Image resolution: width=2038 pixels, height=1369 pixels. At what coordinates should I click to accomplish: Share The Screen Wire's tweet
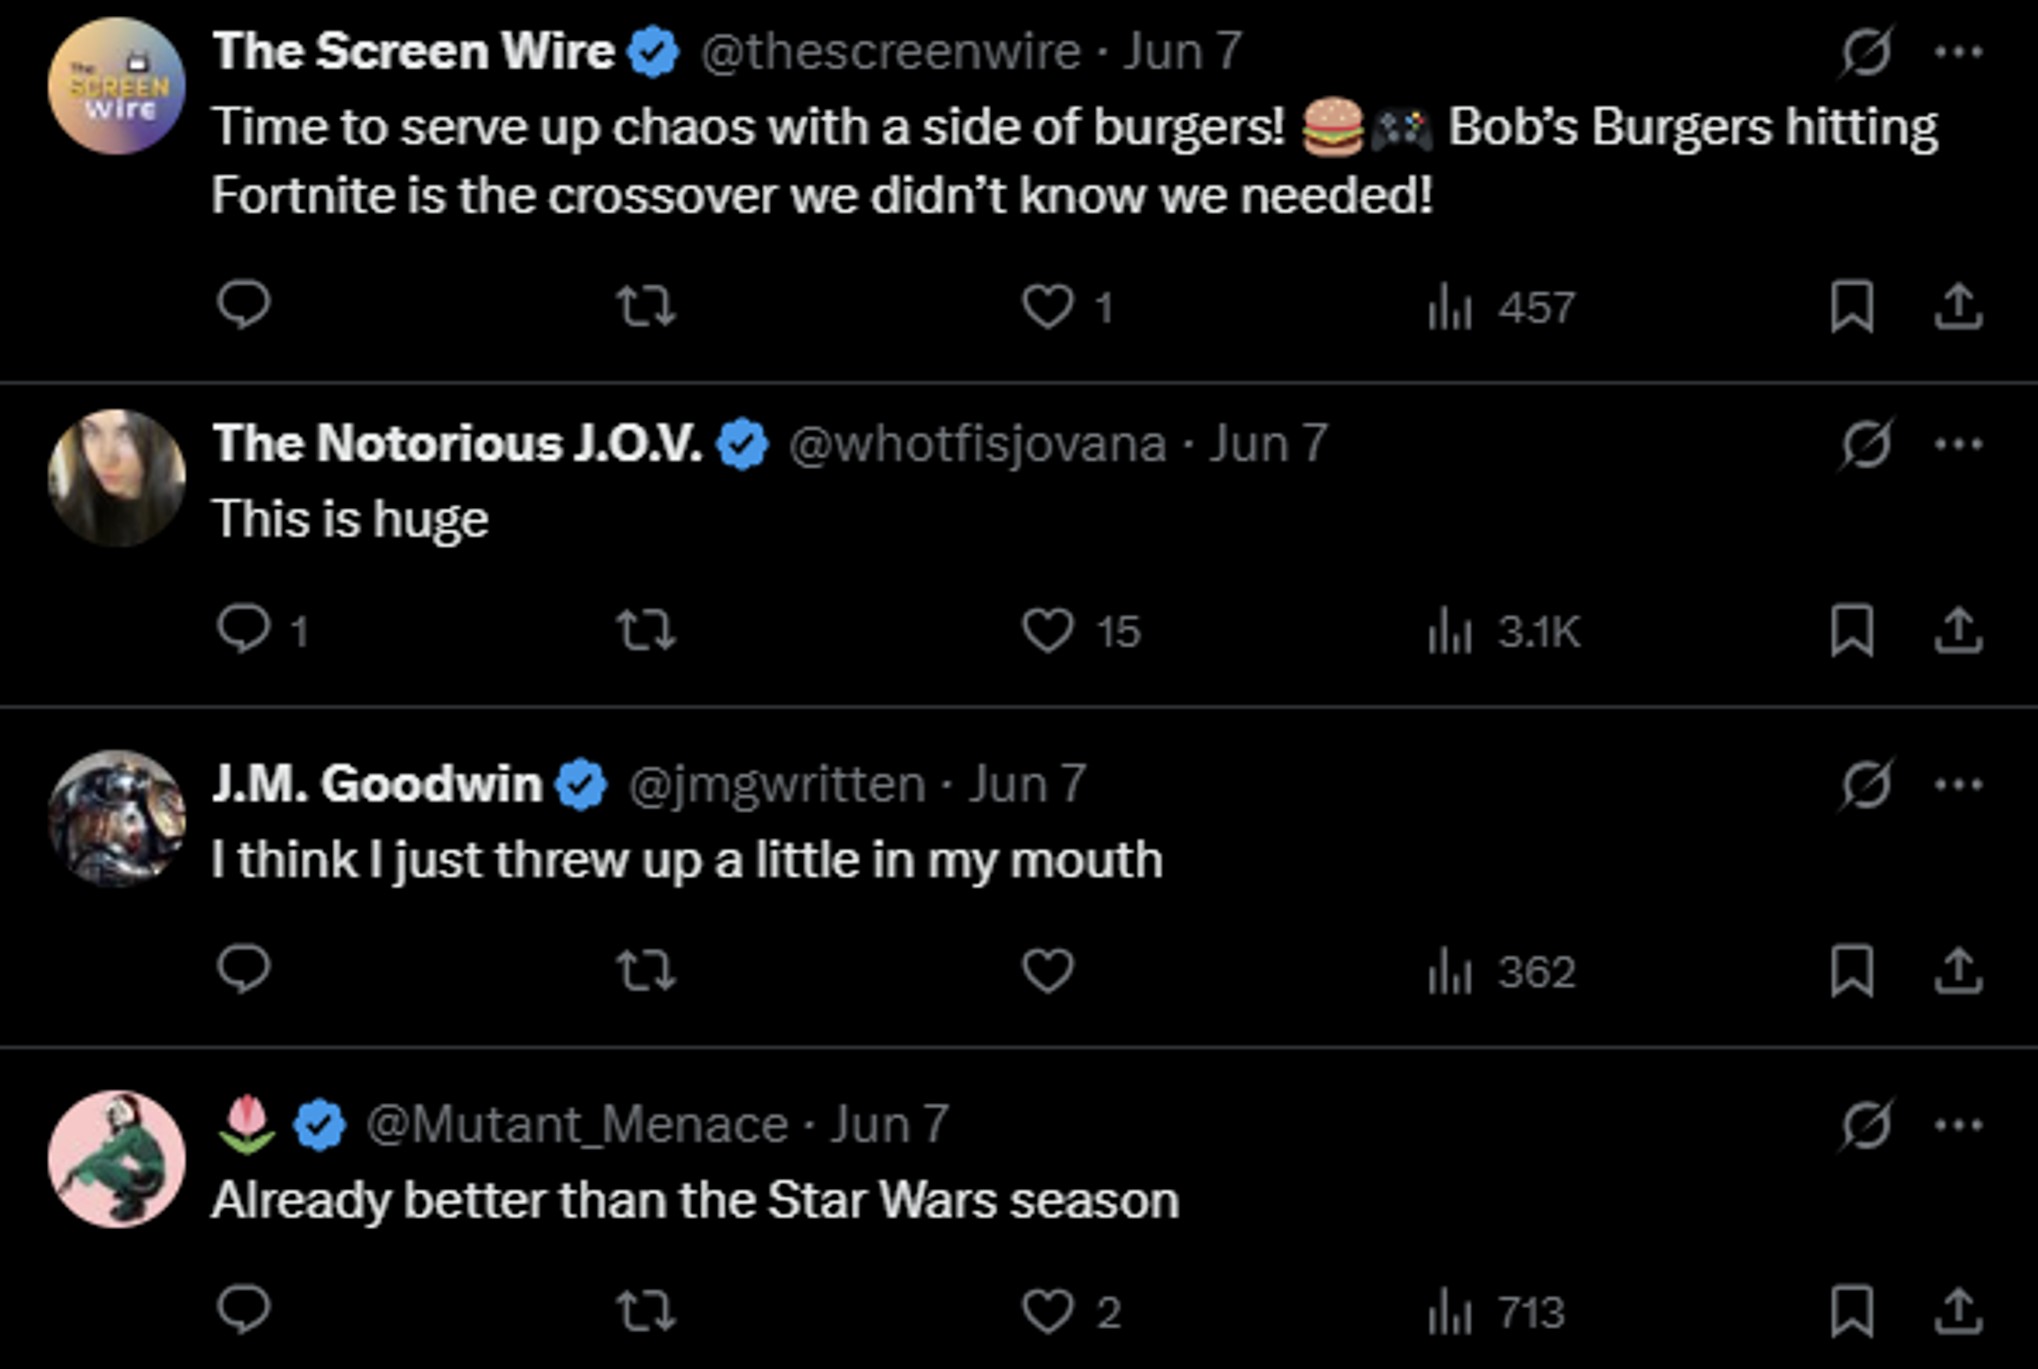click(1957, 306)
